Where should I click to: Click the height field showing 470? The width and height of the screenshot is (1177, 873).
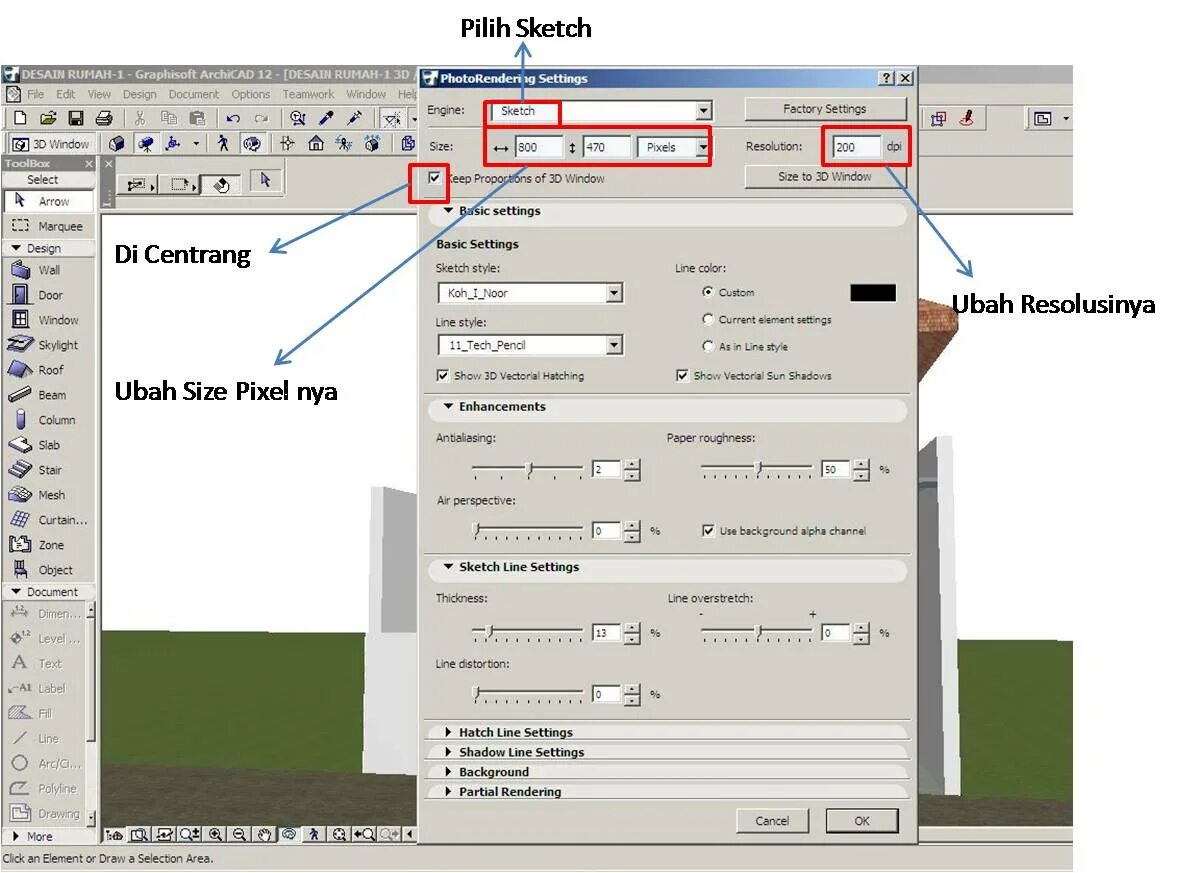pyautogui.click(x=607, y=147)
